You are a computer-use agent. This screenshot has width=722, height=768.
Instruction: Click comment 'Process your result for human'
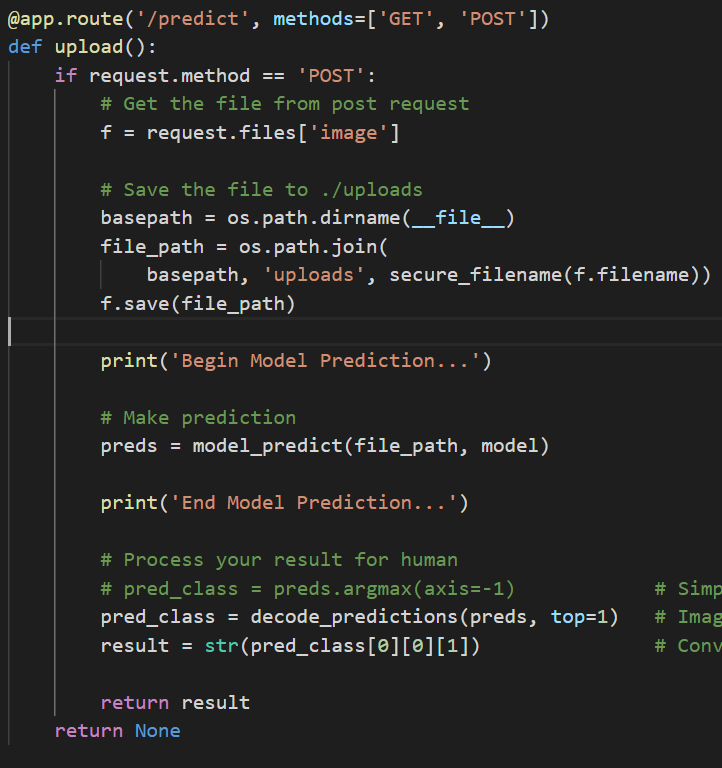tap(279, 560)
